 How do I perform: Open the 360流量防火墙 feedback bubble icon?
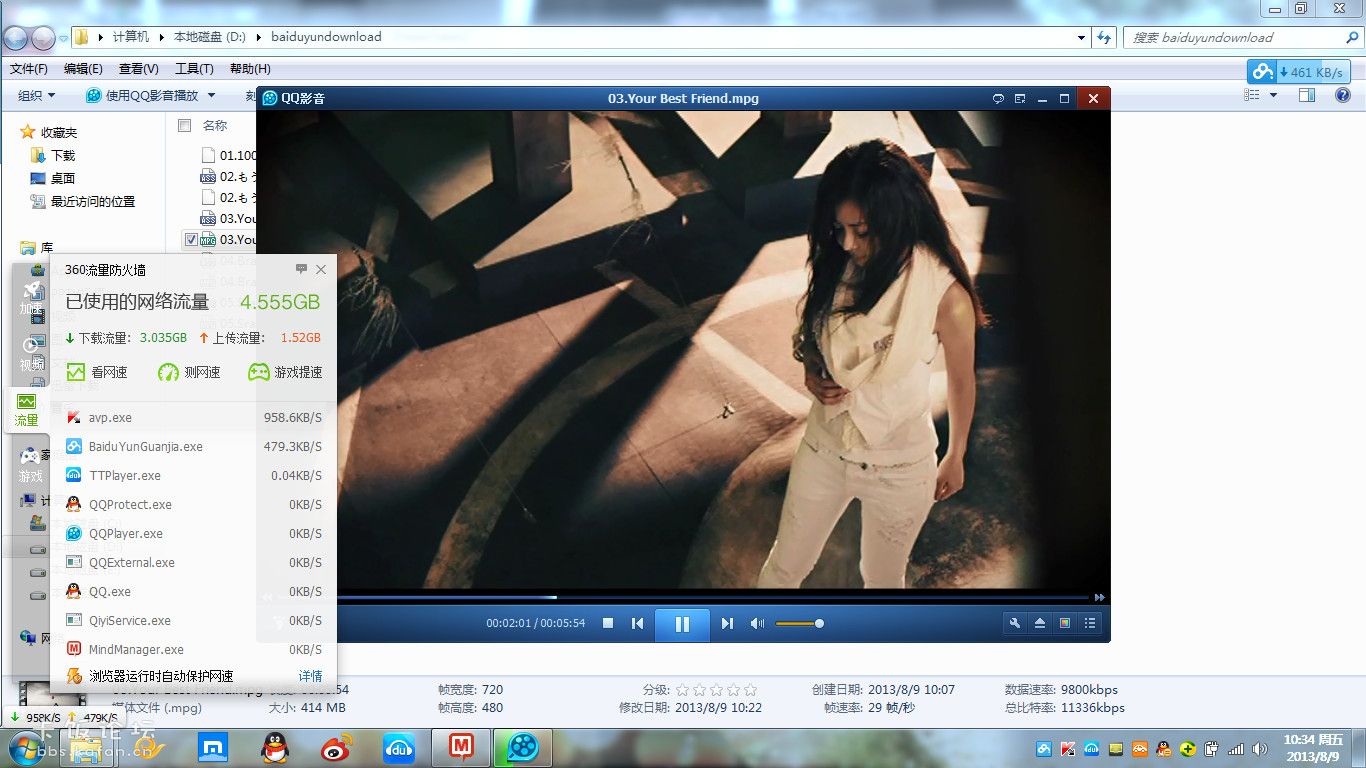point(301,270)
